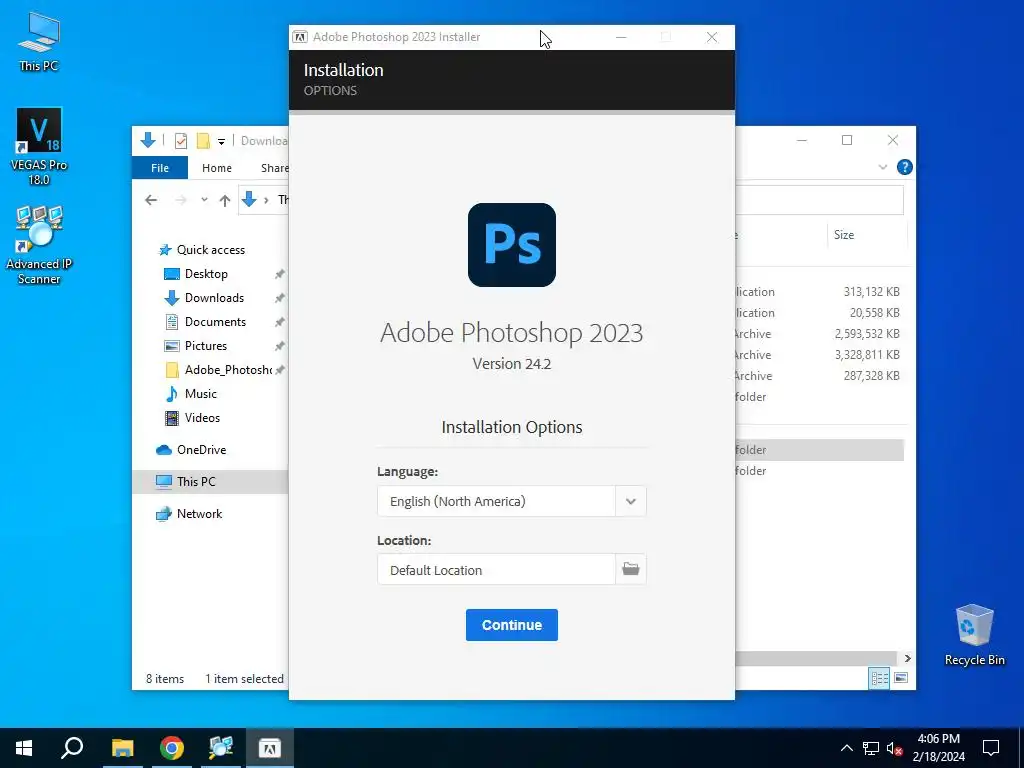The image size is (1024, 768).
Task: Go up one folder in File Explorer
Action: pyautogui.click(x=225, y=200)
